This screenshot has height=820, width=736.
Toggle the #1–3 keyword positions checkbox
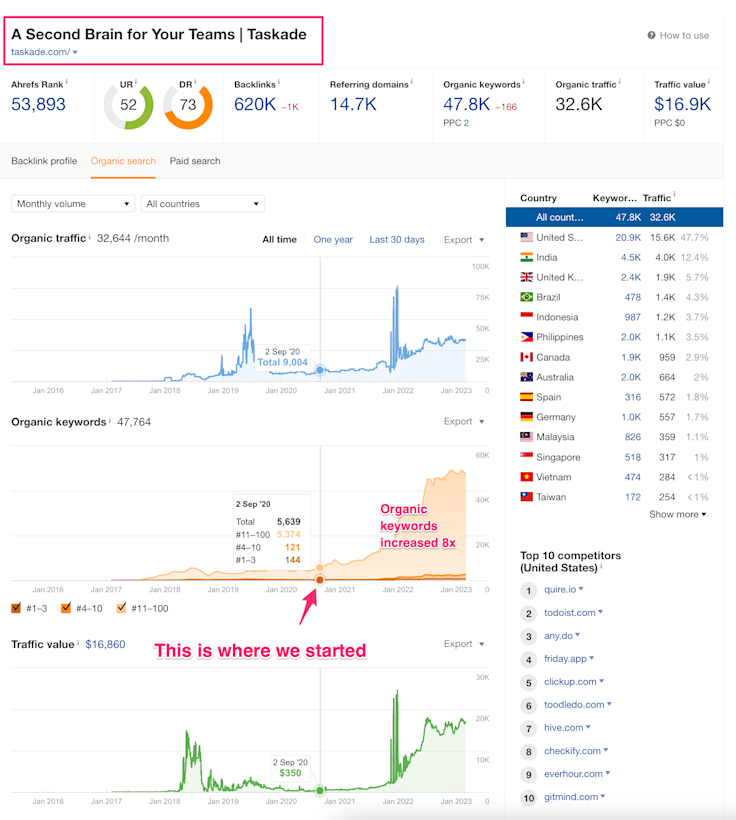click(17, 608)
